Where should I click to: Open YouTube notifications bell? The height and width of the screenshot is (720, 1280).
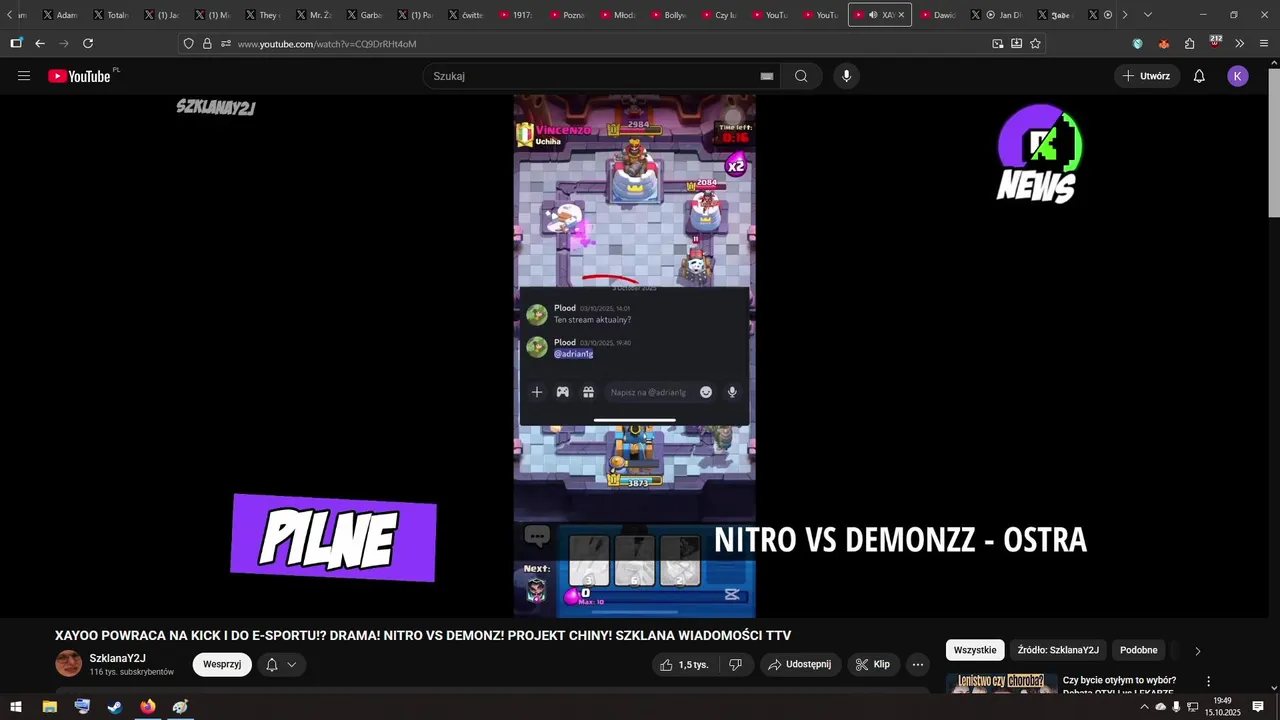(1199, 76)
